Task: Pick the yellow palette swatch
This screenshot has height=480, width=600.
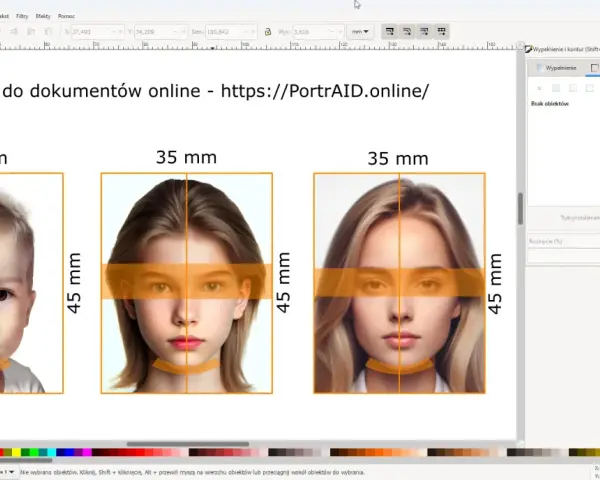Action: coord(16,452)
